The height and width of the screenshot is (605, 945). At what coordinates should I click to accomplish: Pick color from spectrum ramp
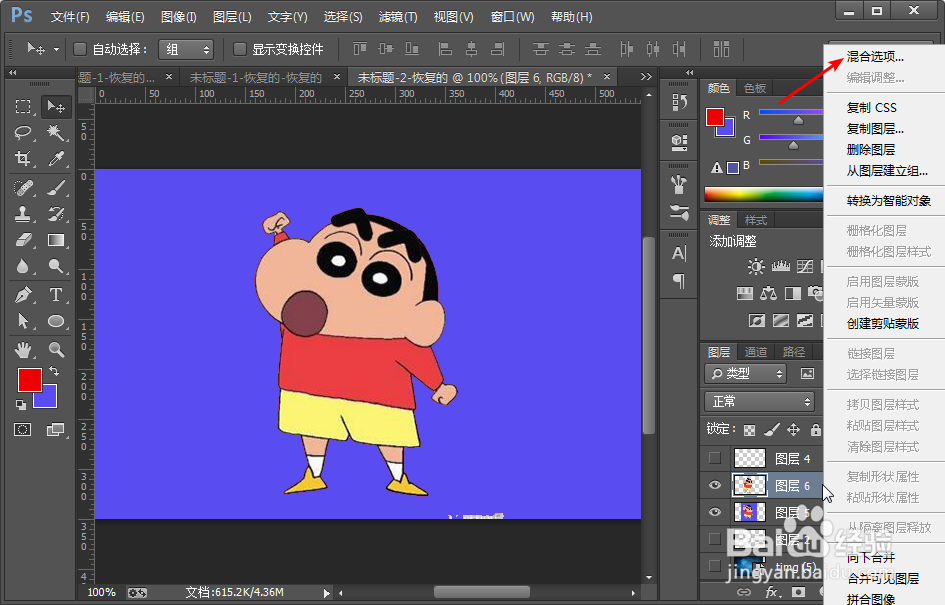pyautogui.click(x=764, y=195)
